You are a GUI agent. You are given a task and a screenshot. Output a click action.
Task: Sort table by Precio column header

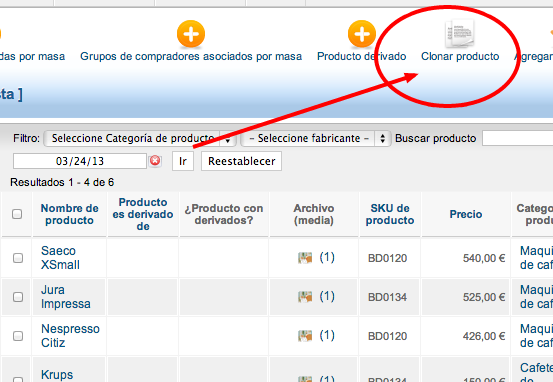[466, 214]
